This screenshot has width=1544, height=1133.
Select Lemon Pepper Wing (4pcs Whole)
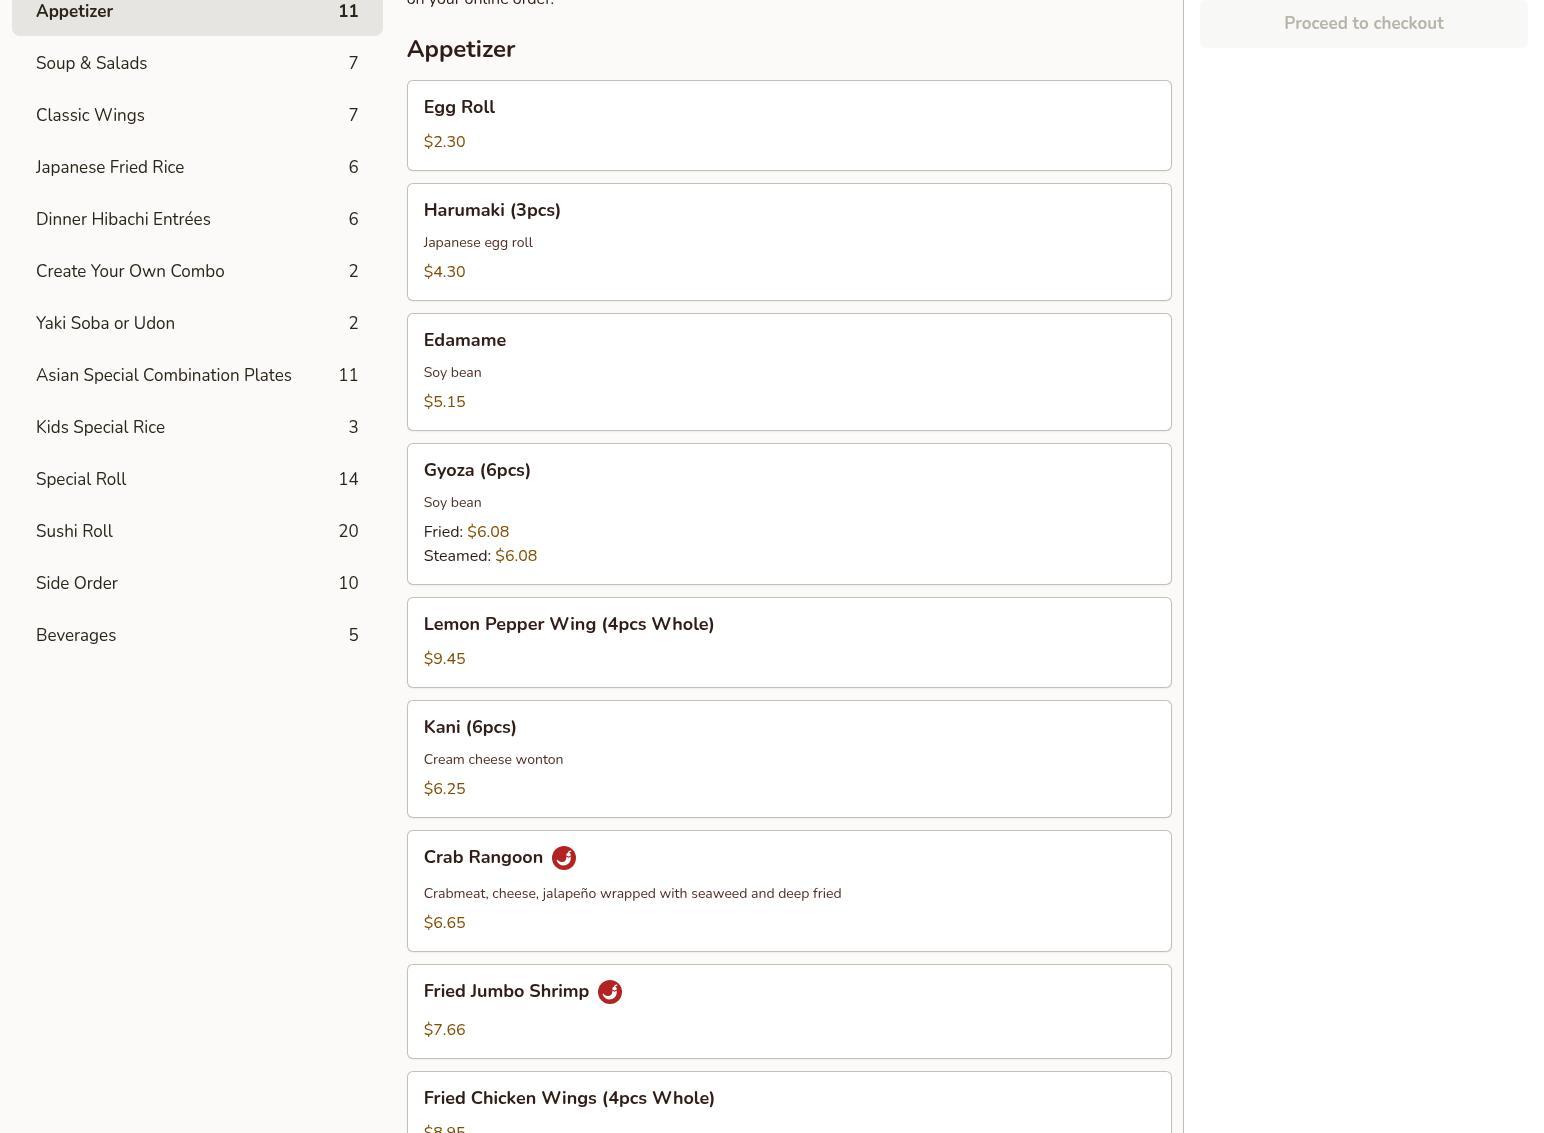click(x=788, y=642)
